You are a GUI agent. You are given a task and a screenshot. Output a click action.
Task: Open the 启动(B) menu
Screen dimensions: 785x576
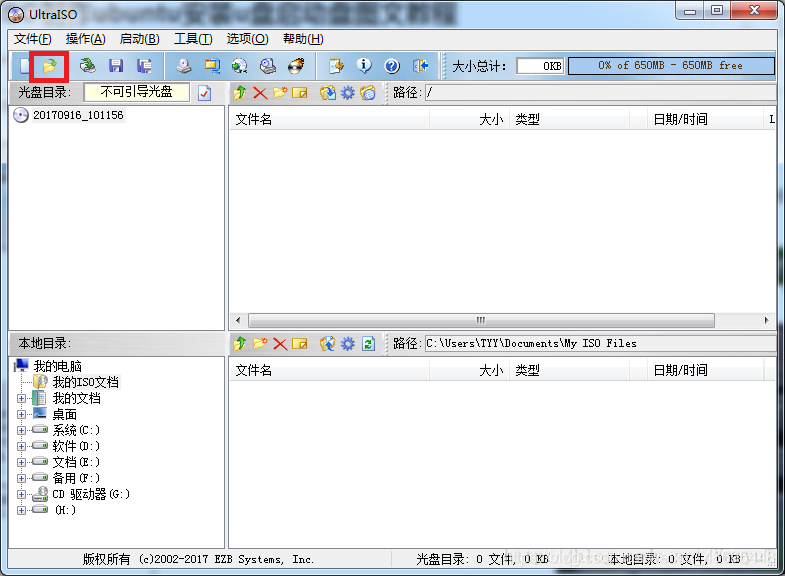[x=140, y=39]
